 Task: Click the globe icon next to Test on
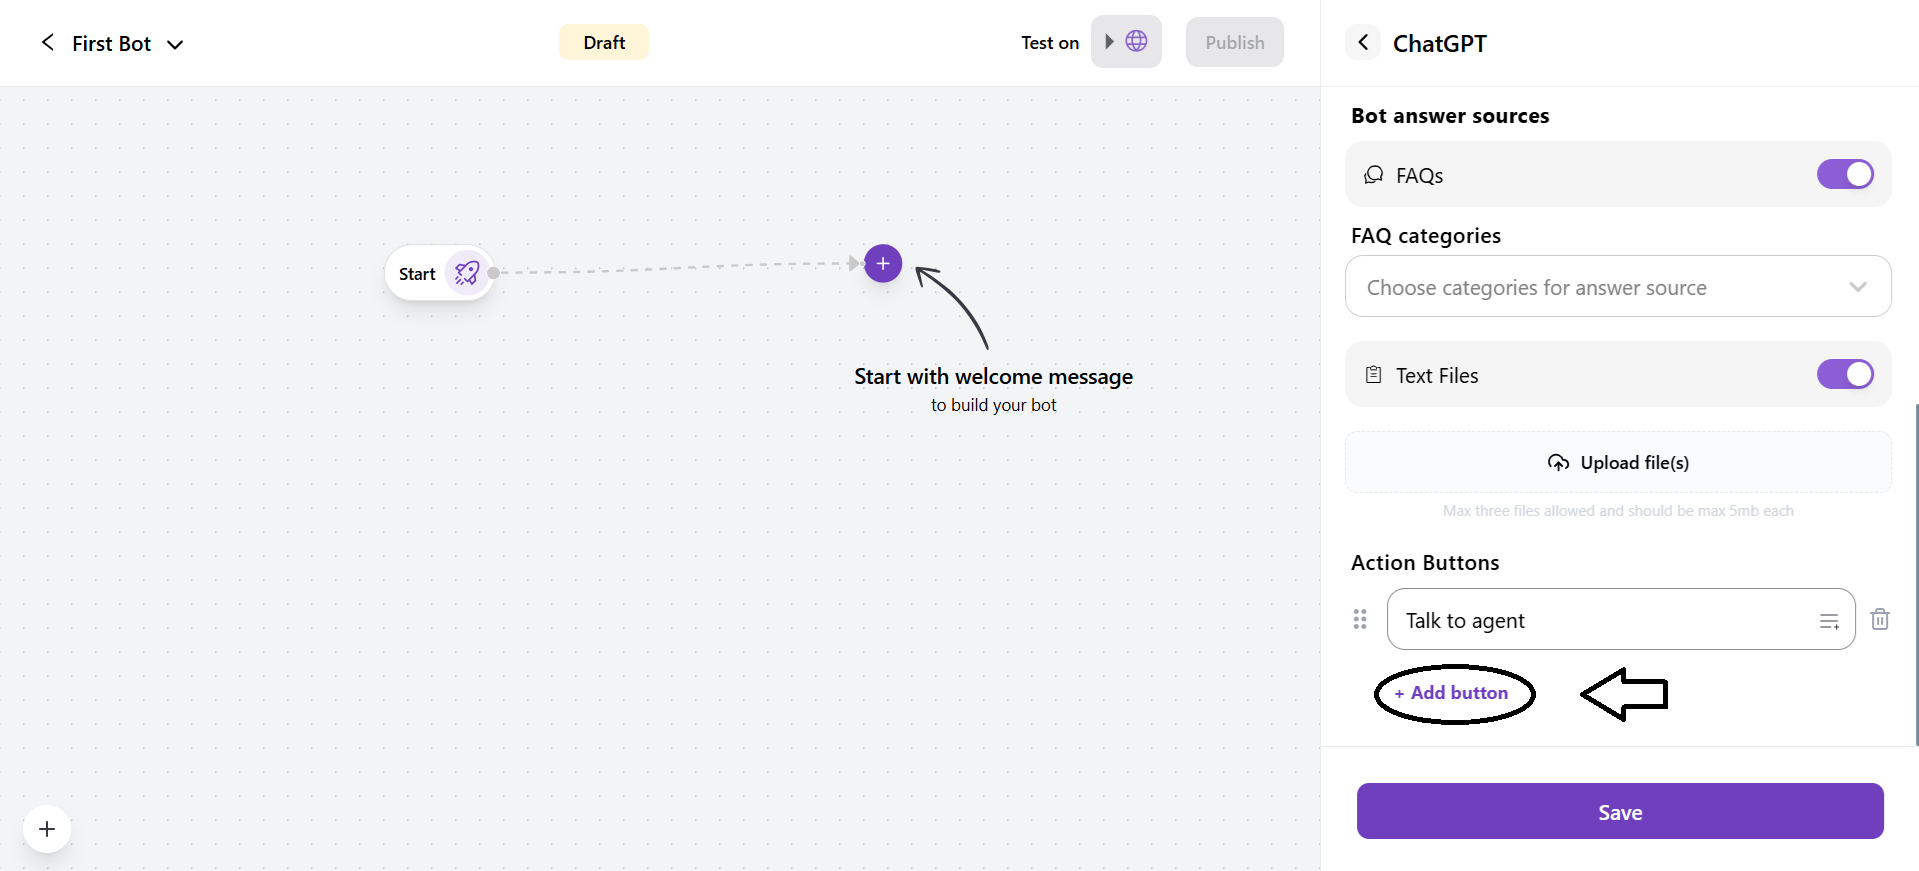1136,42
